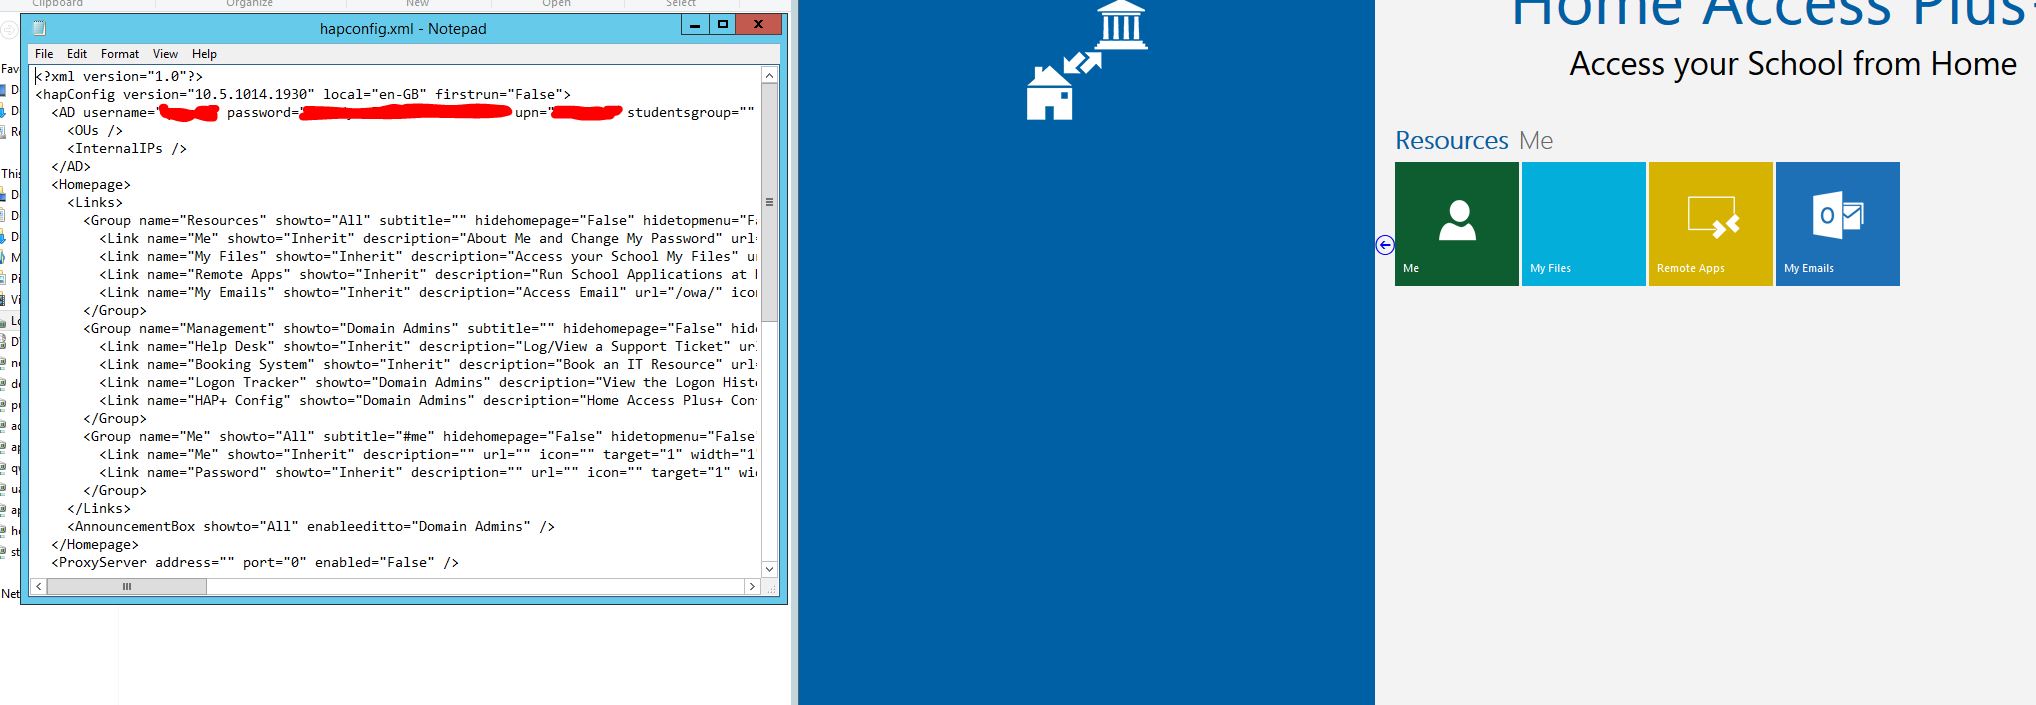This screenshot has width=2036, height=705.
Task: Click the horizontal scrollbar right arrow in Notepad
Action: [x=752, y=587]
